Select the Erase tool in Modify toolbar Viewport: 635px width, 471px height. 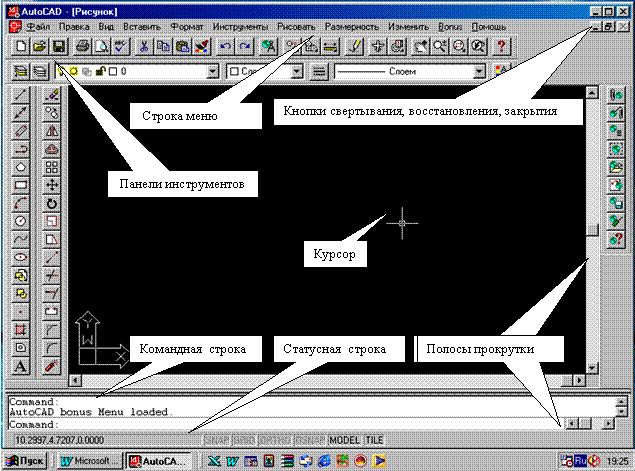pyautogui.click(x=51, y=95)
